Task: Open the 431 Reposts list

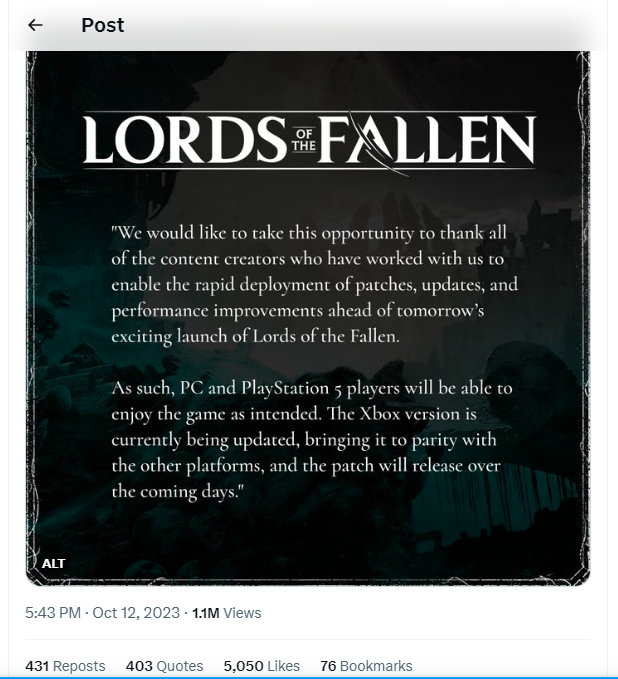Action: click(65, 666)
